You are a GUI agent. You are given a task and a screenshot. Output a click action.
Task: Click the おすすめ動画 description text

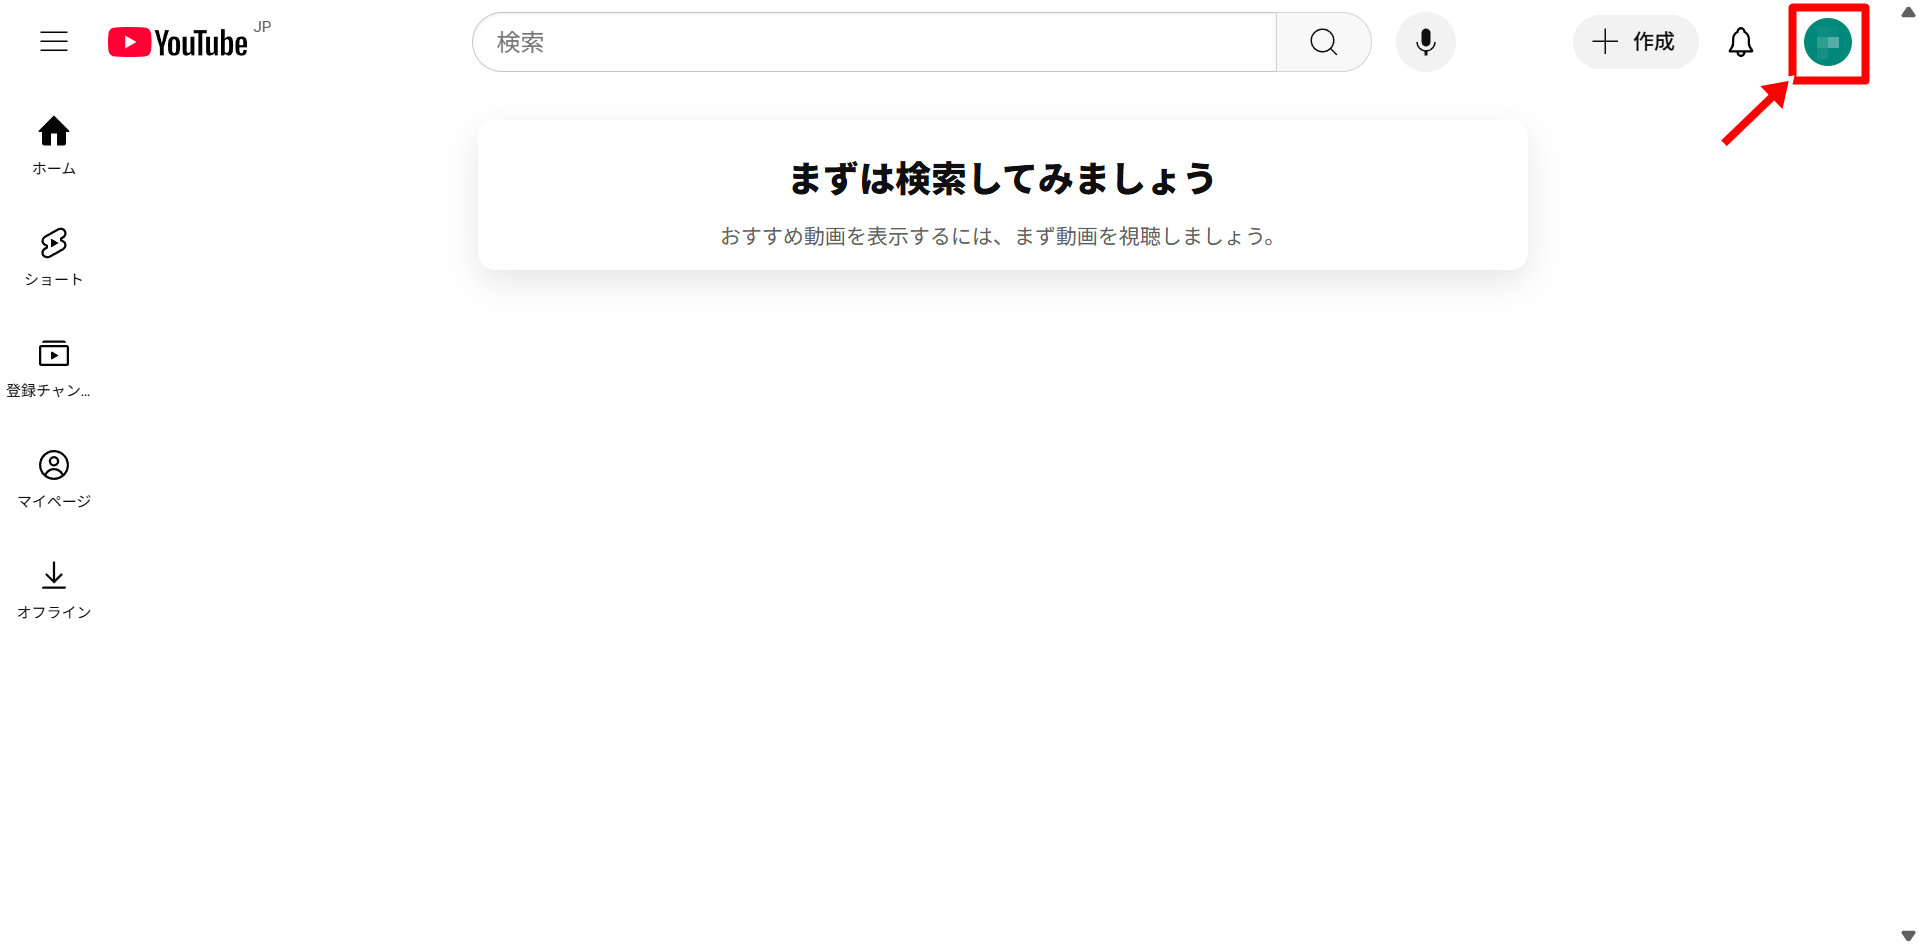point(998,237)
